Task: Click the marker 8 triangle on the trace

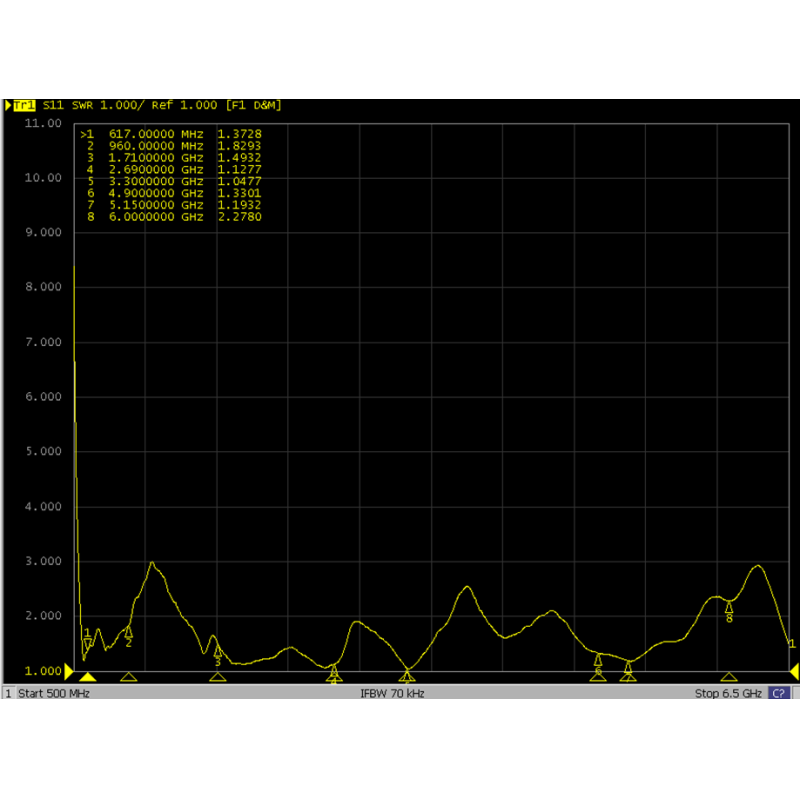Action: pos(729,607)
